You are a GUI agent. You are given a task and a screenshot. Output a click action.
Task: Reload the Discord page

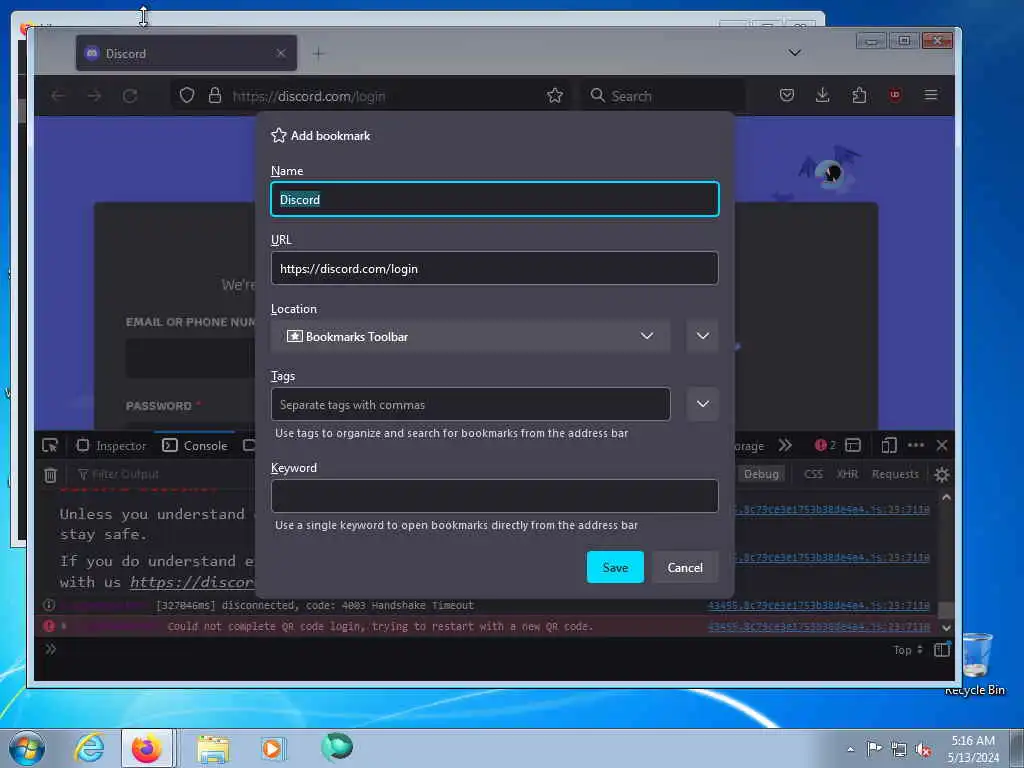tap(130, 96)
